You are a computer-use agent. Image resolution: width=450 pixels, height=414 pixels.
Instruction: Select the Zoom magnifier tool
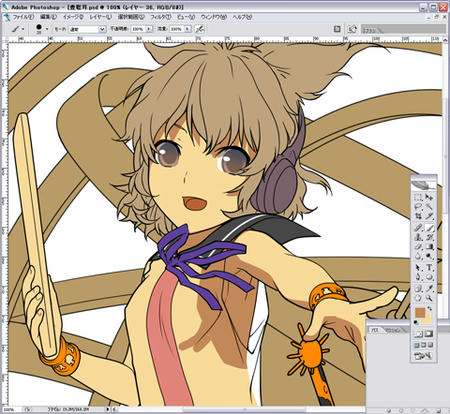pos(429,298)
